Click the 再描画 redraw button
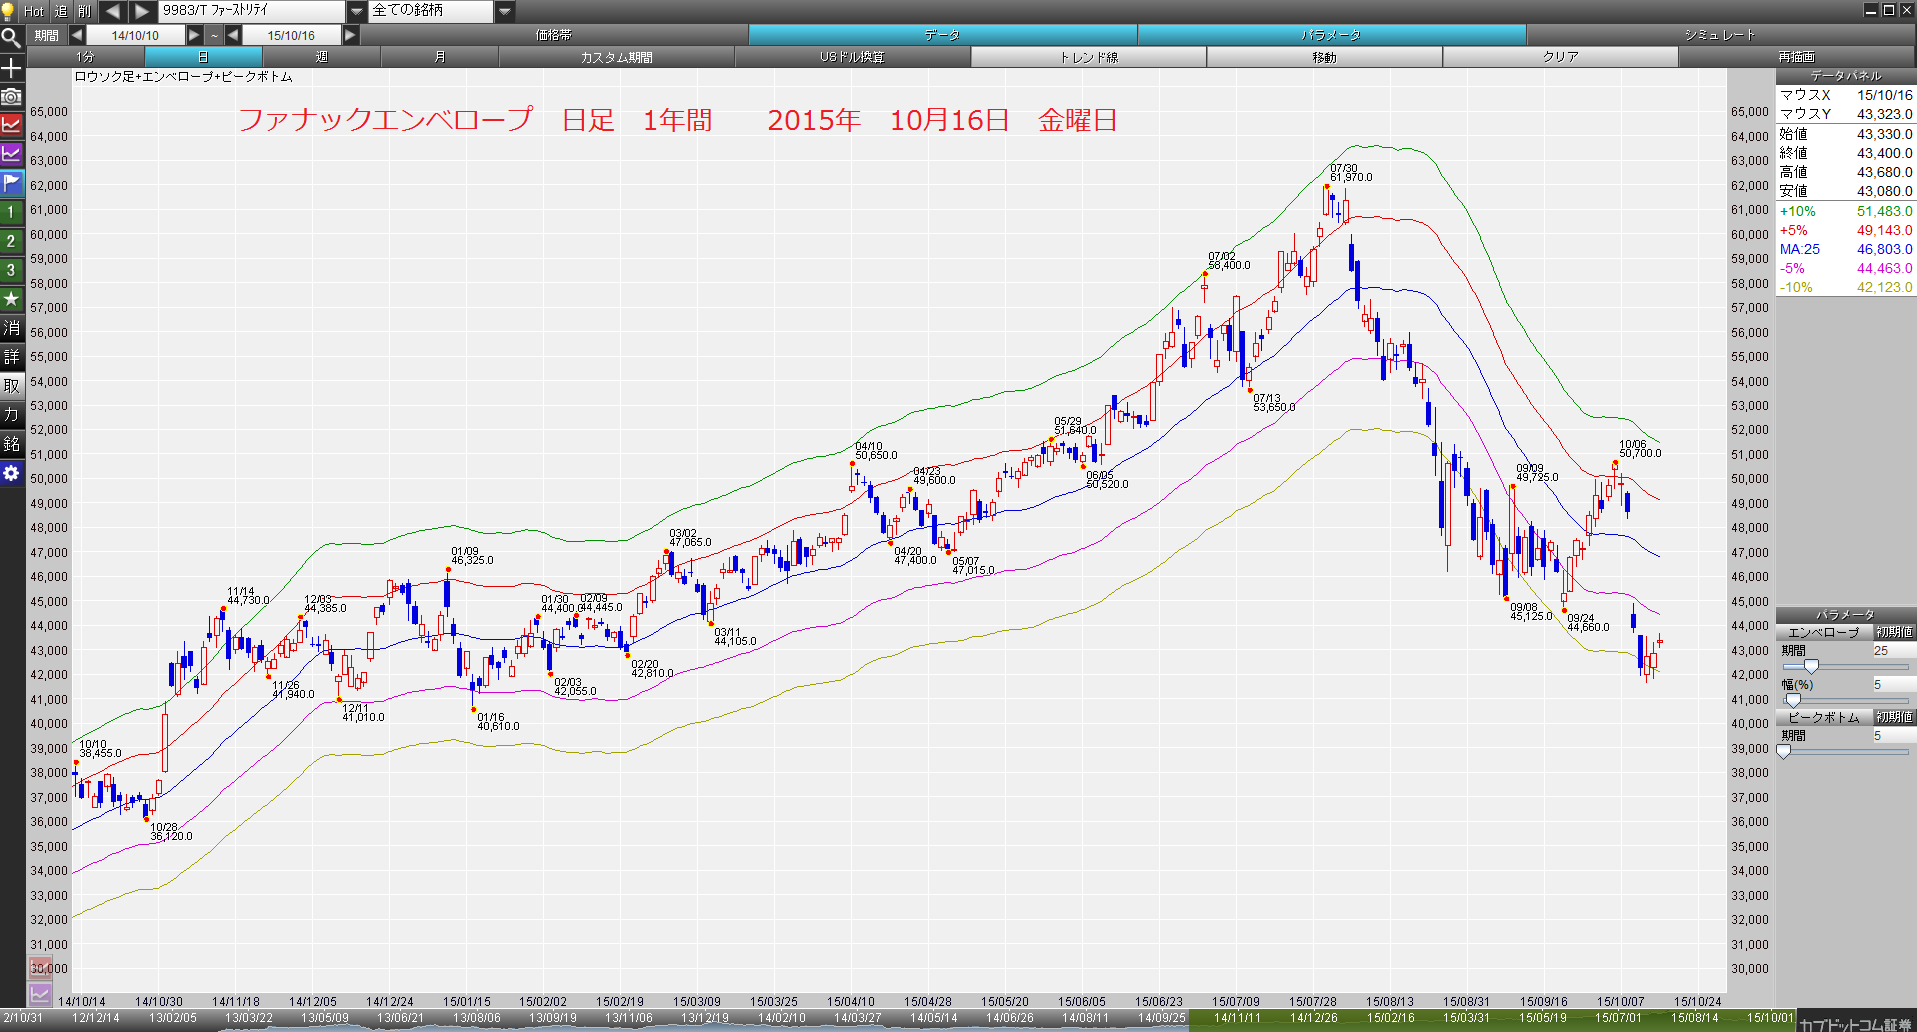The image size is (1917, 1032). click(x=1796, y=57)
